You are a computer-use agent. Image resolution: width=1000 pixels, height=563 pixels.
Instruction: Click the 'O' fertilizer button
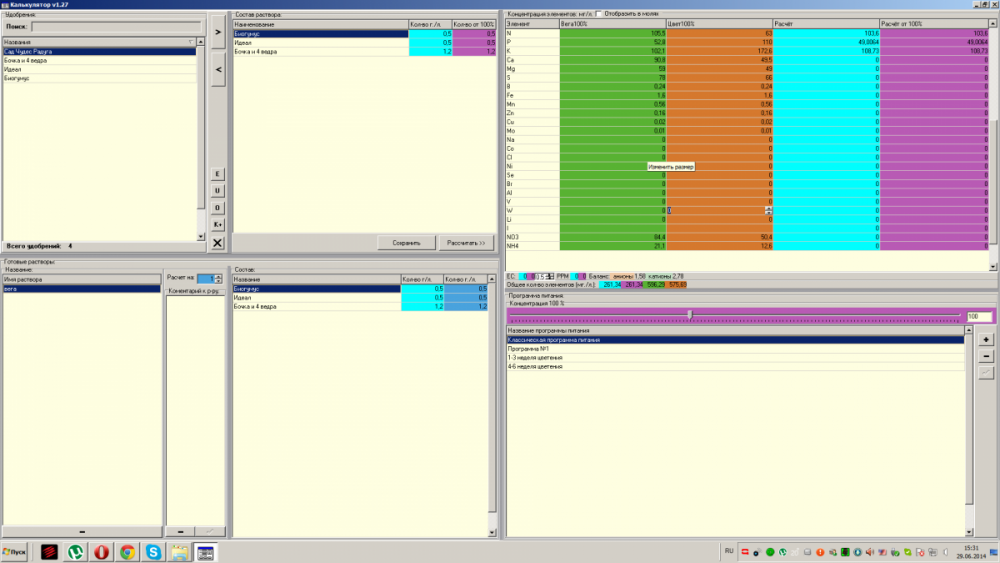pyautogui.click(x=217, y=208)
